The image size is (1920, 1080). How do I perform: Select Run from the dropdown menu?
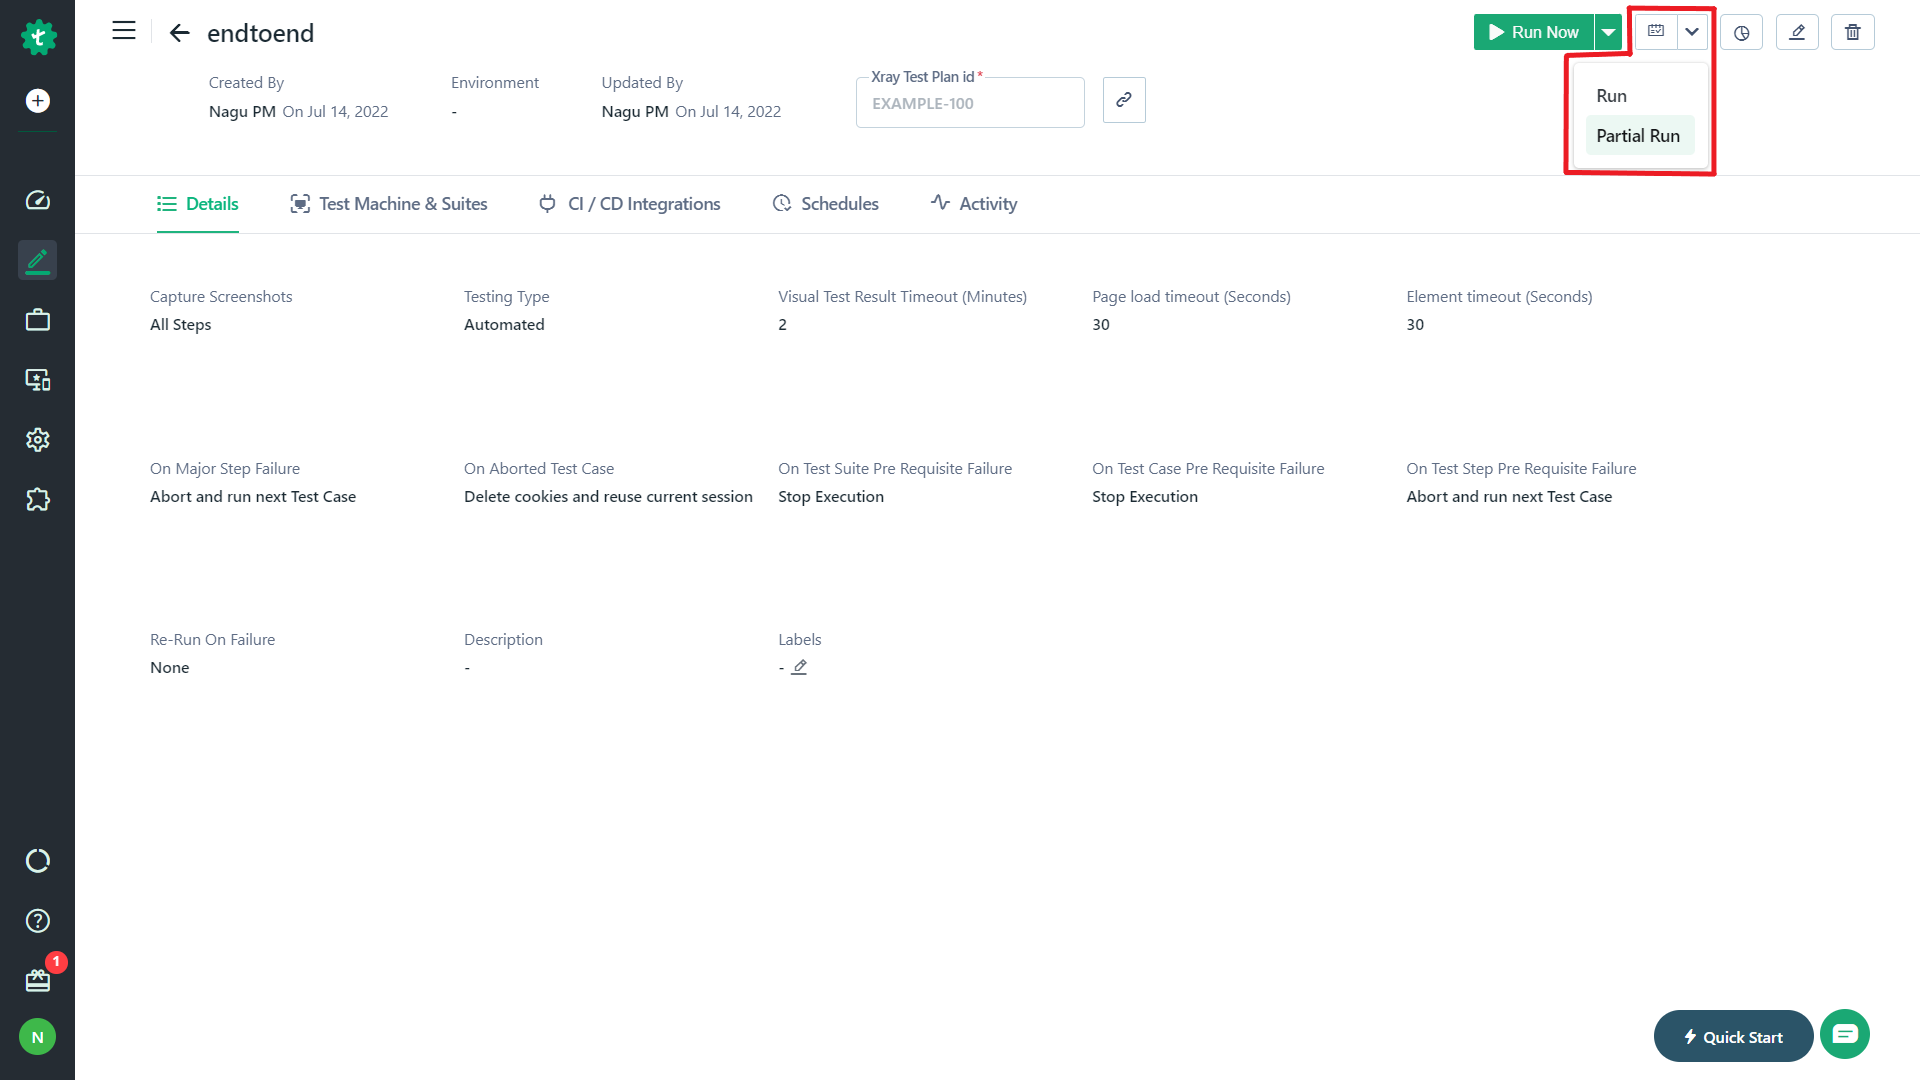pyautogui.click(x=1639, y=96)
